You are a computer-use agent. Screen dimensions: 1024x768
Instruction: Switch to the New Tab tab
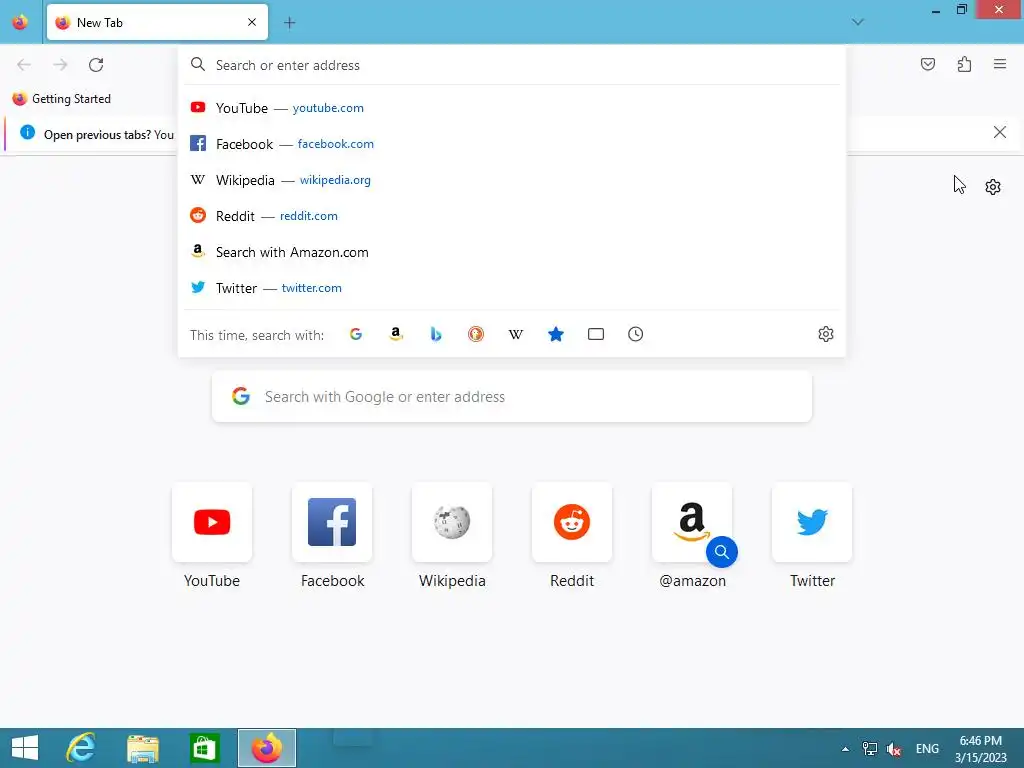click(157, 22)
